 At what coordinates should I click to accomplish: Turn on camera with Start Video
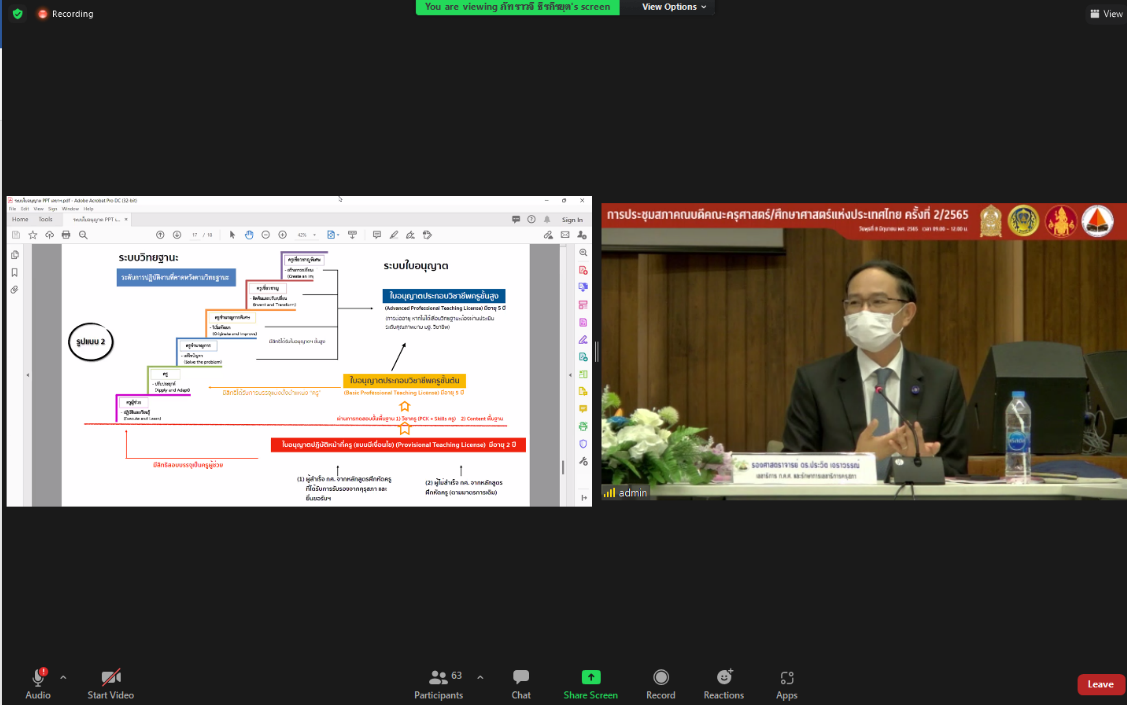click(111, 683)
